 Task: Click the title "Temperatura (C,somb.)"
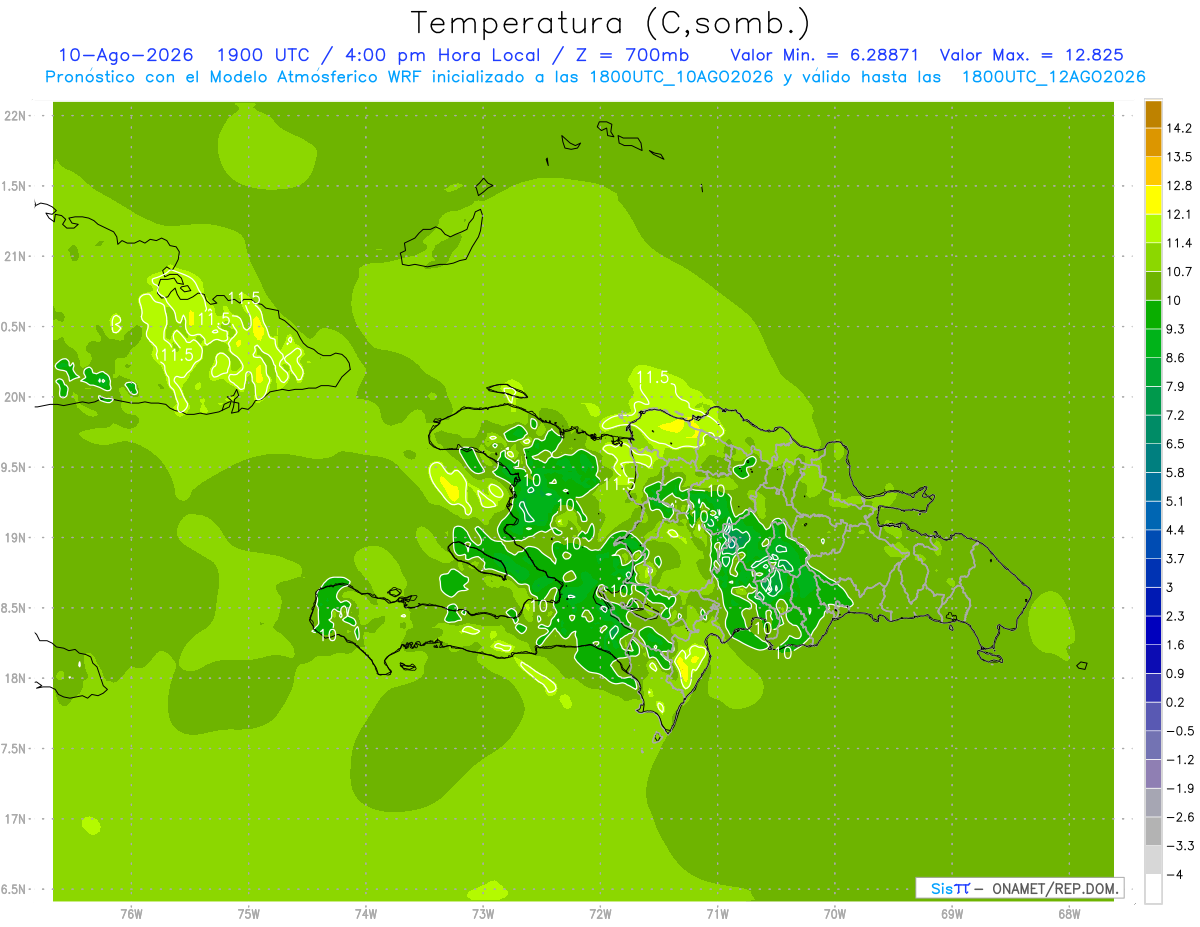click(x=611, y=23)
